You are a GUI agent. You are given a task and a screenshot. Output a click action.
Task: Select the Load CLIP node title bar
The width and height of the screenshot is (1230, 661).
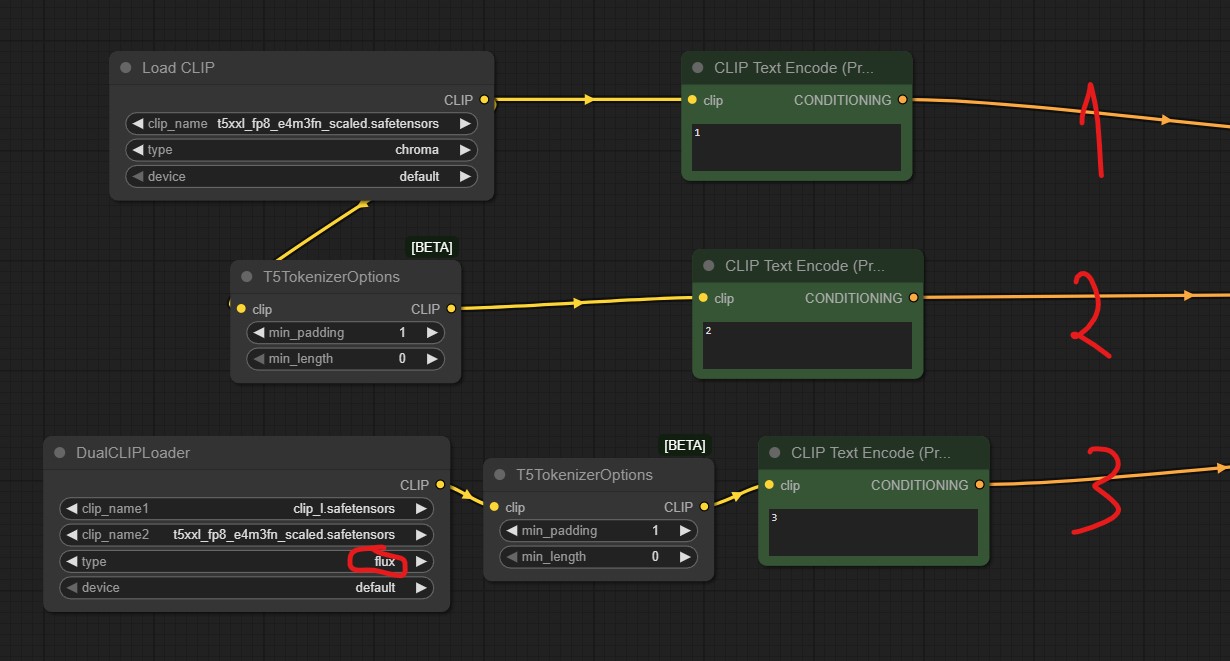(x=301, y=68)
